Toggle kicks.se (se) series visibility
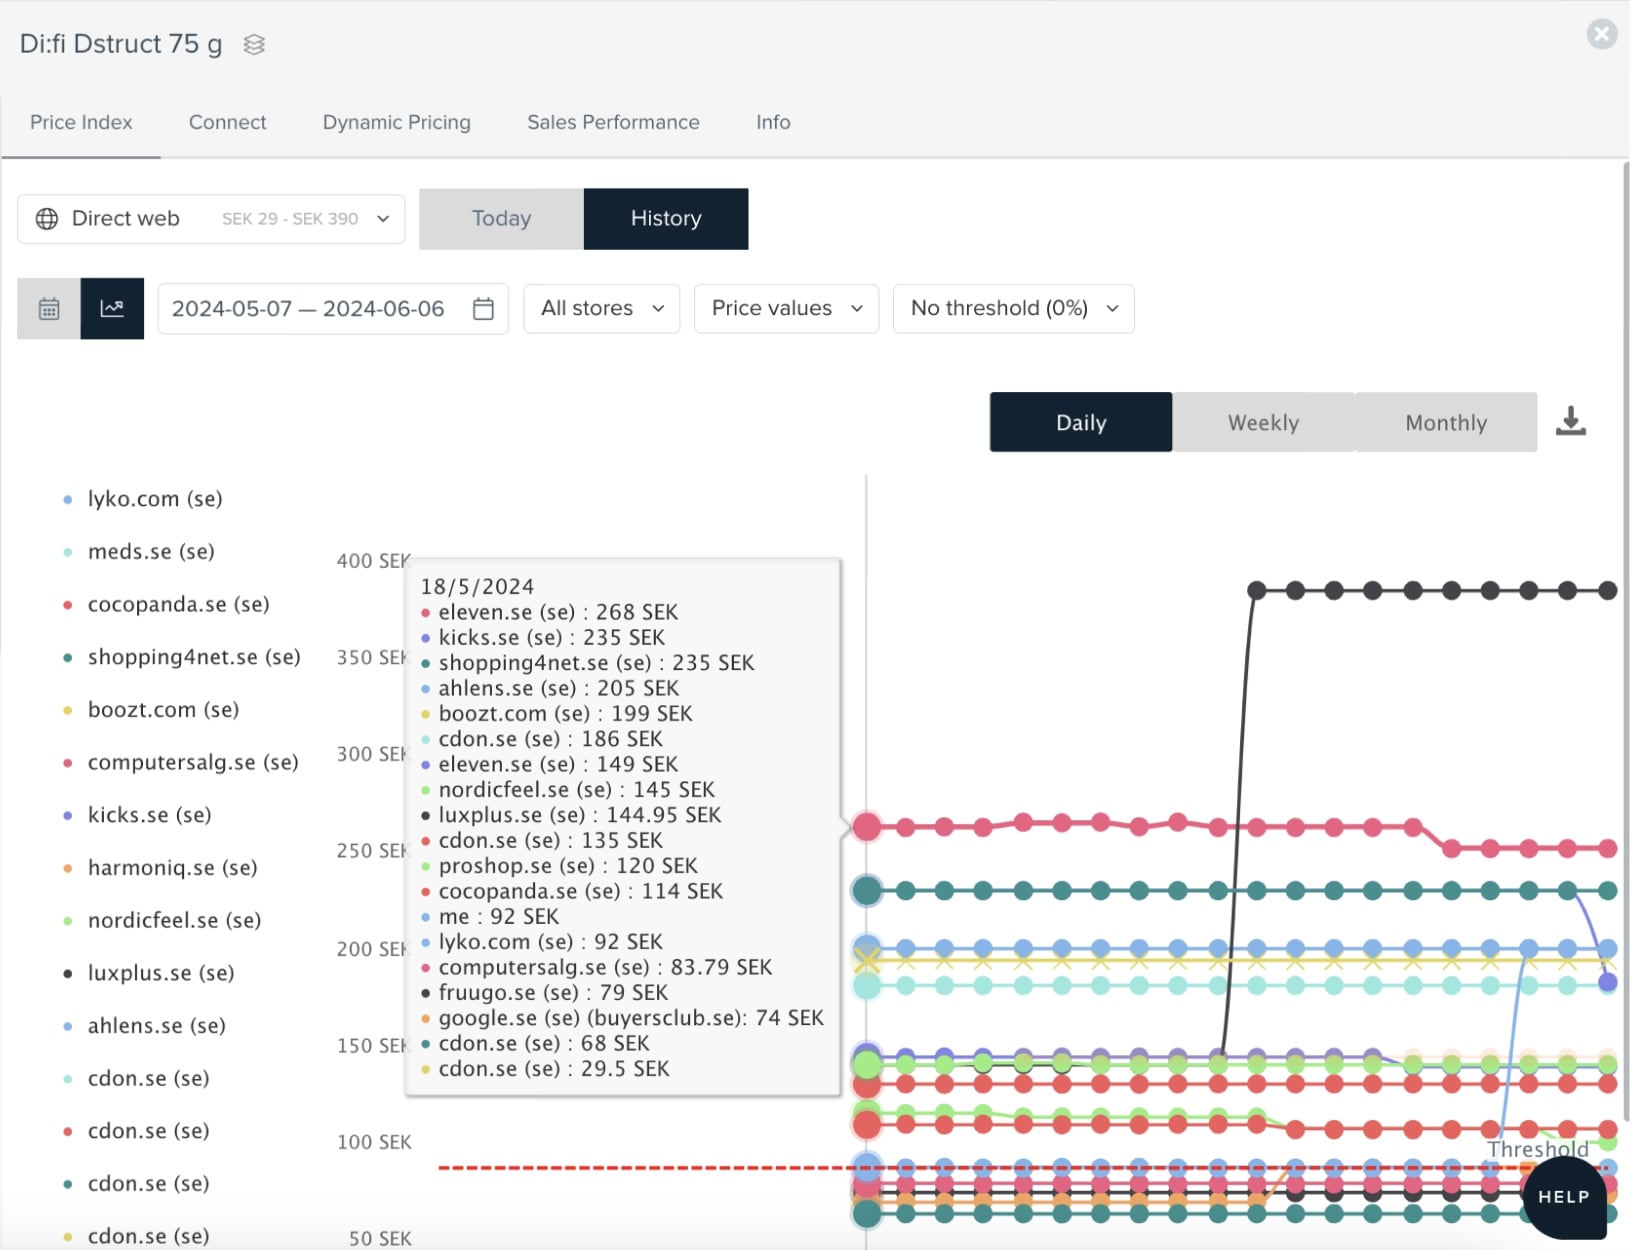 (149, 815)
